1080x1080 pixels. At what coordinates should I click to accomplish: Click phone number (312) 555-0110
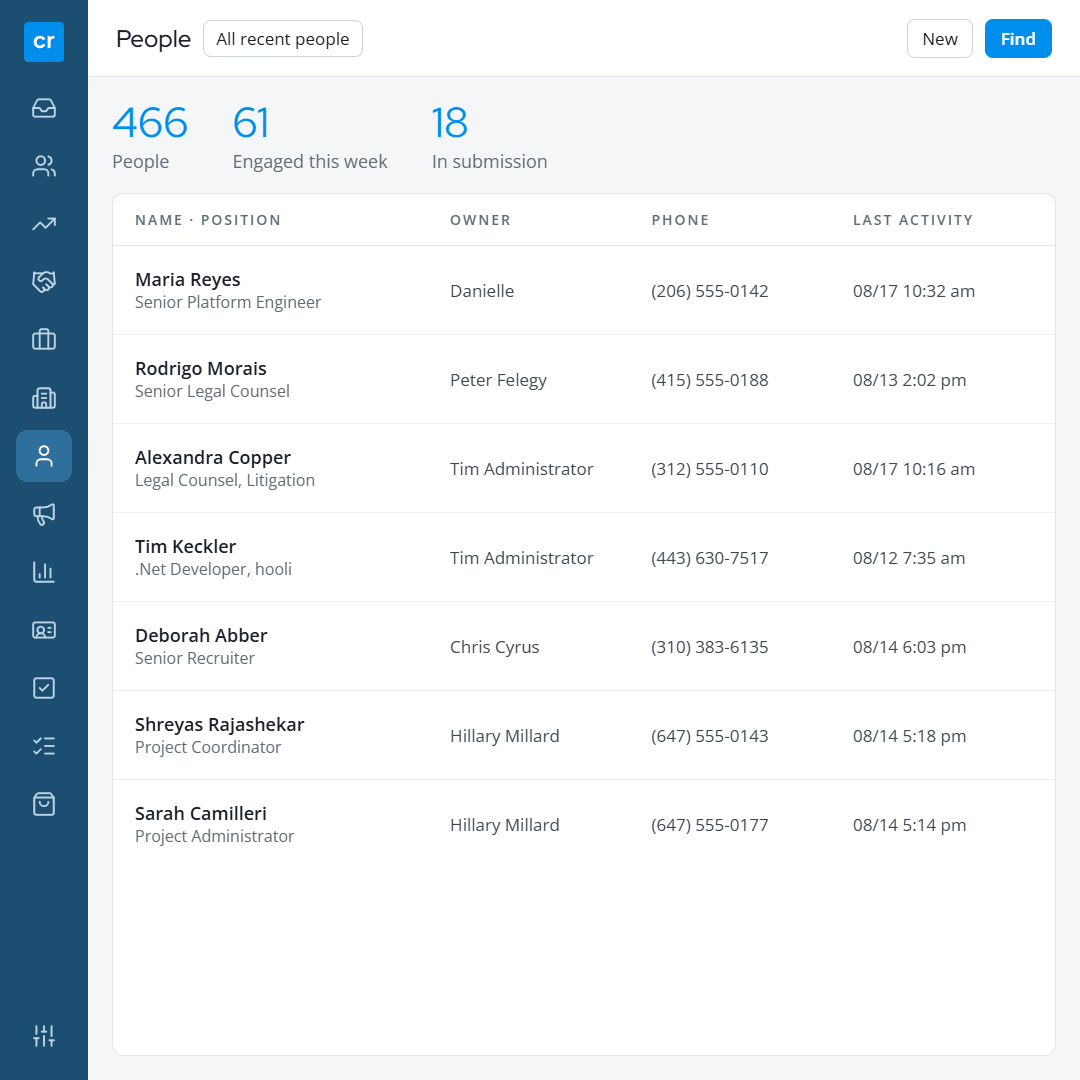point(709,469)
